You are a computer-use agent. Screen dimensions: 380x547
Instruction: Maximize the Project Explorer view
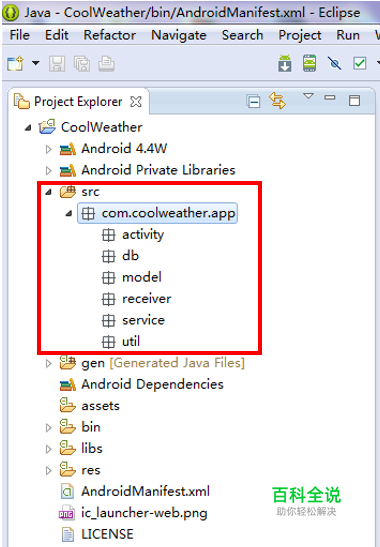click(x=355, y=100)
